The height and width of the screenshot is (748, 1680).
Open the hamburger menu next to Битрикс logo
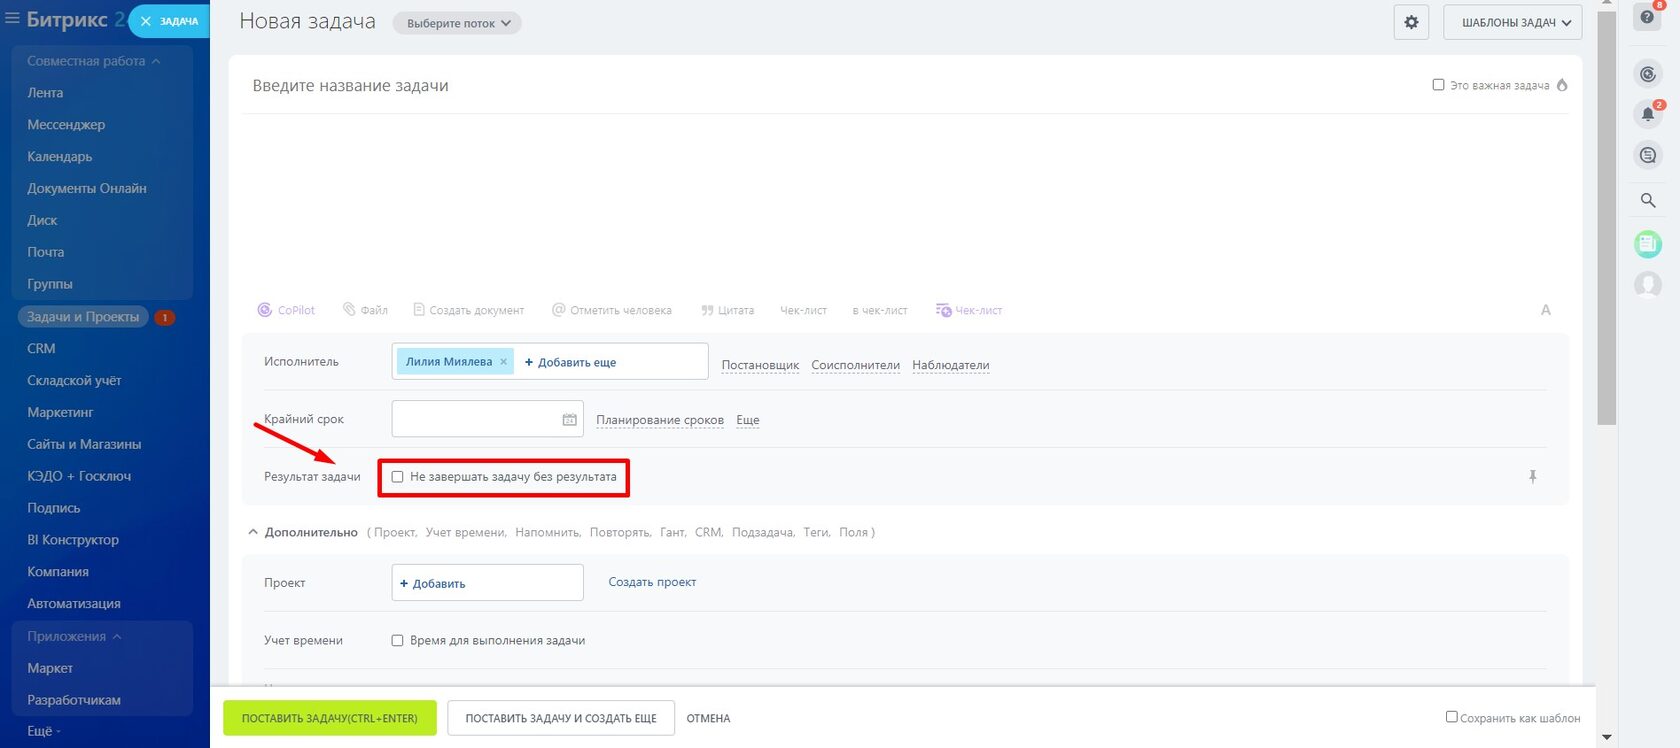(x=12, y=19)
